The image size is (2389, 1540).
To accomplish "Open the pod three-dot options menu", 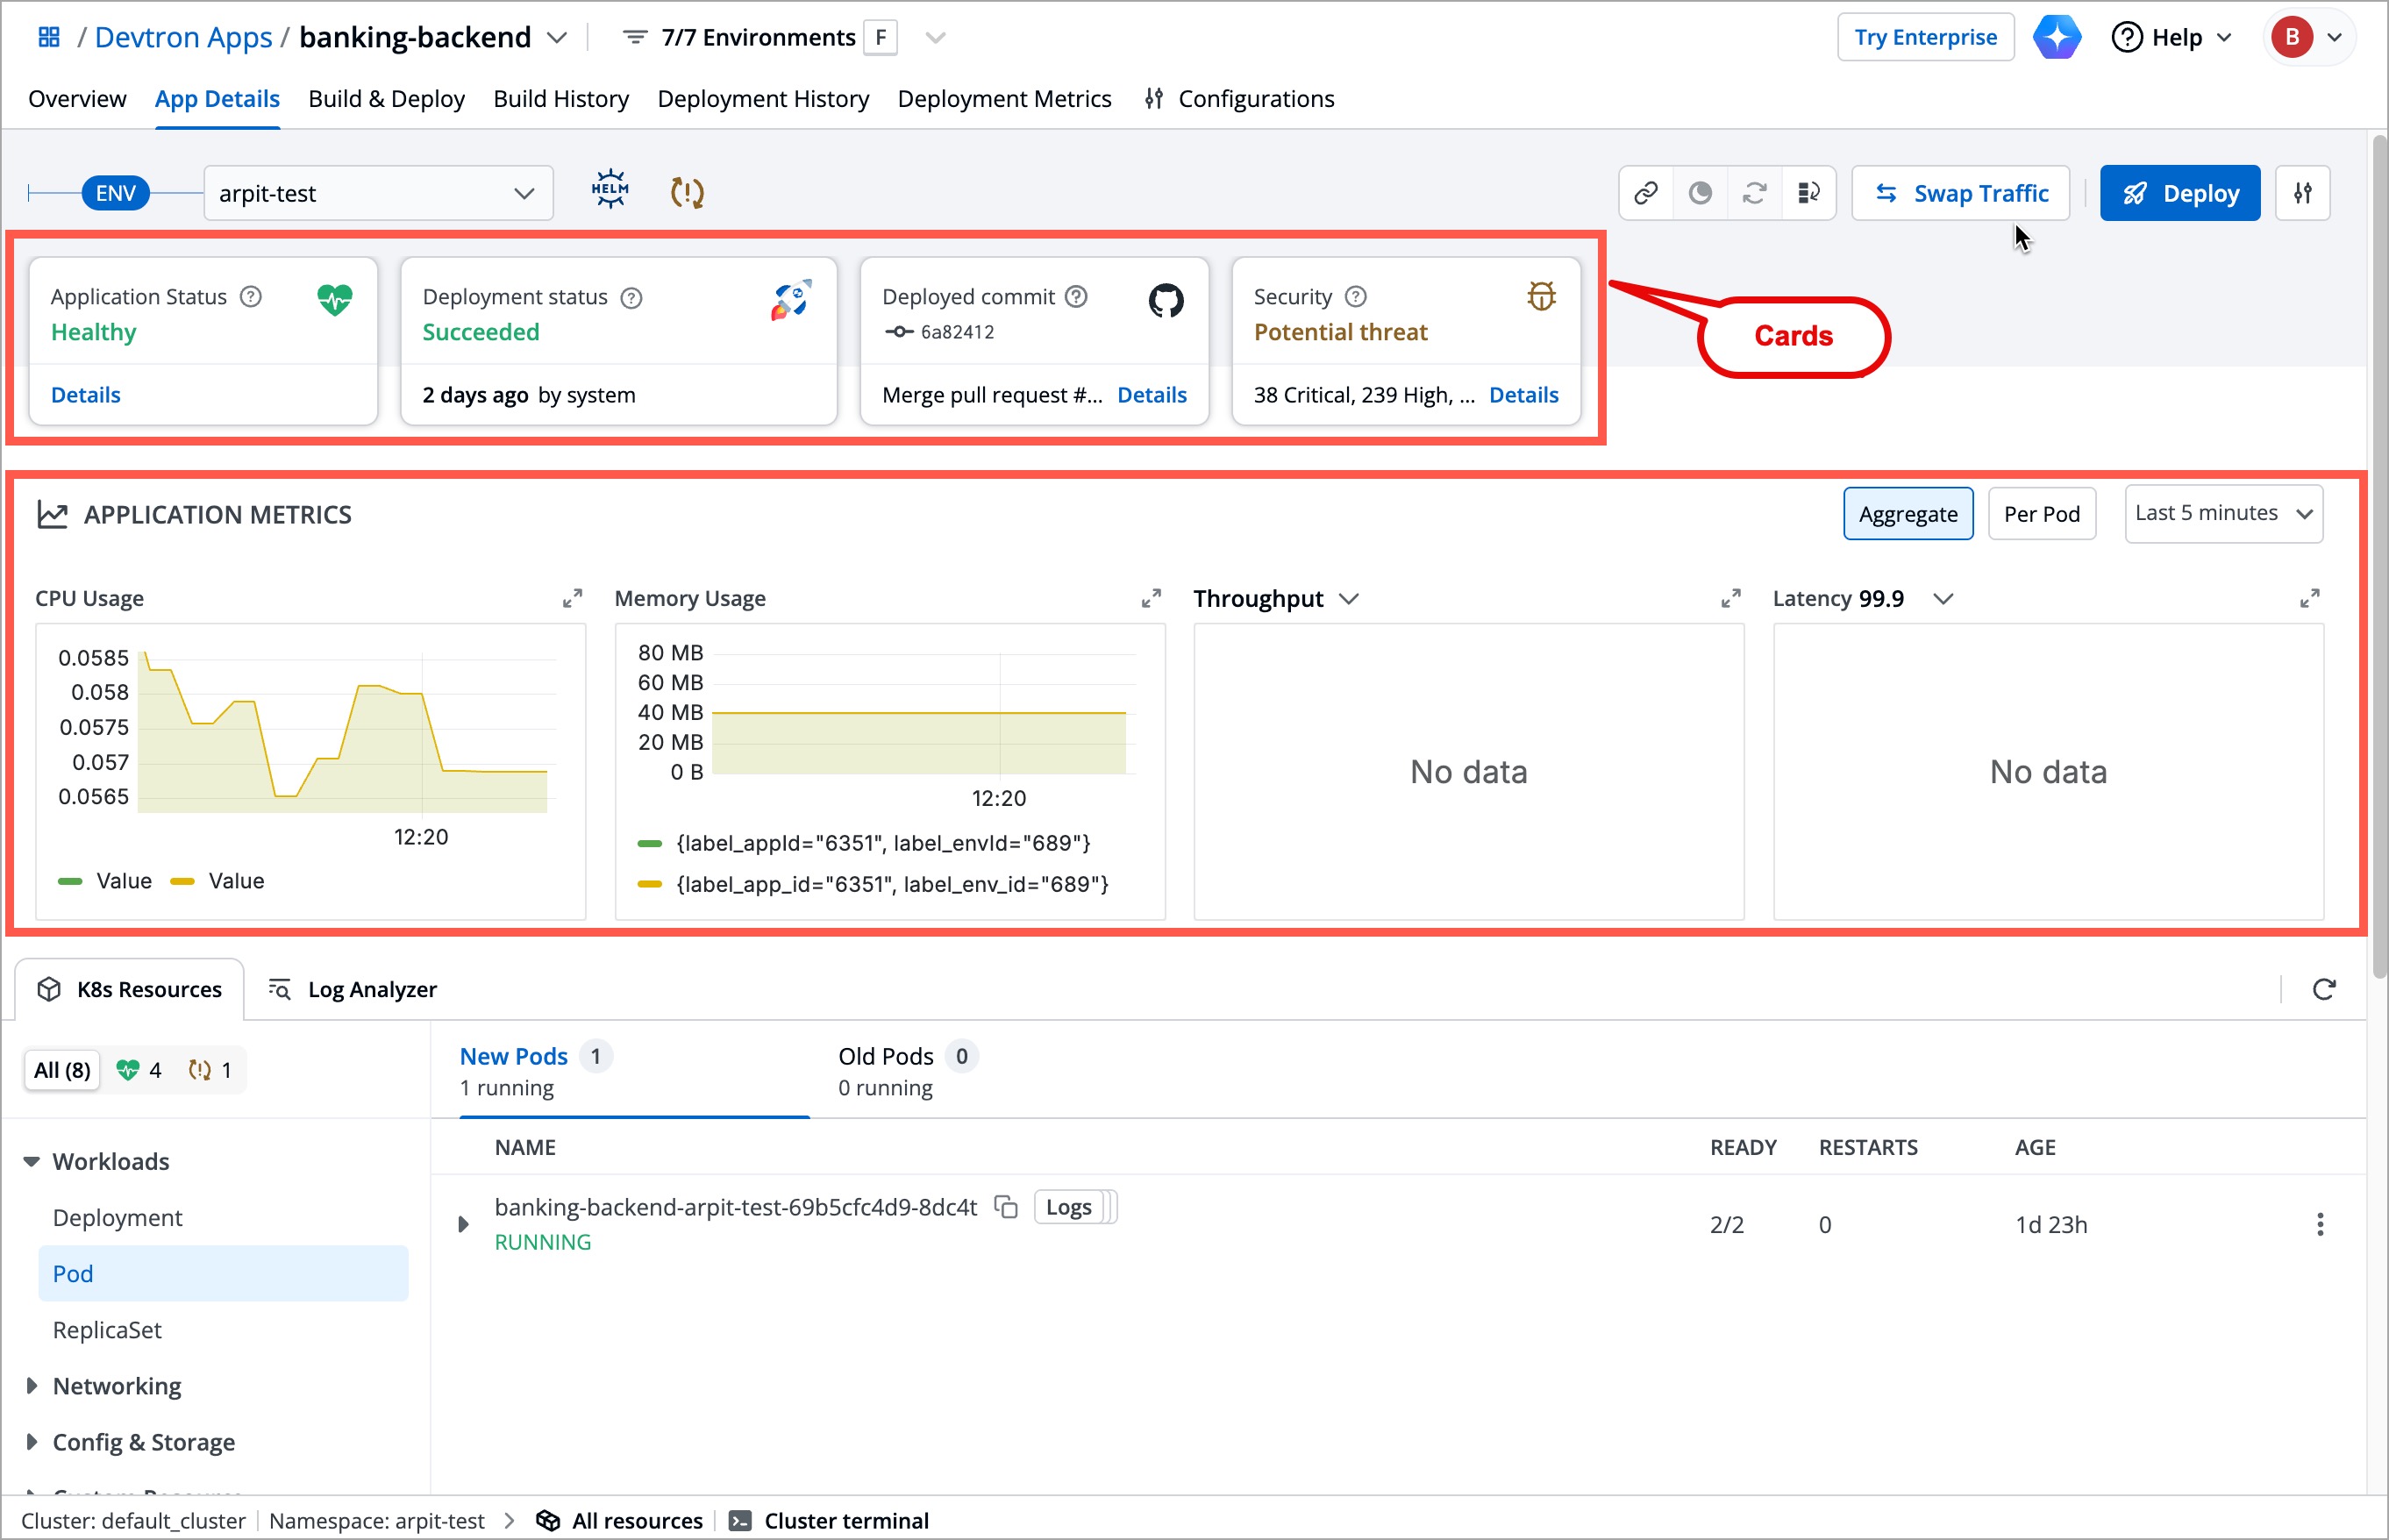I will [x=2319, y=1224].
